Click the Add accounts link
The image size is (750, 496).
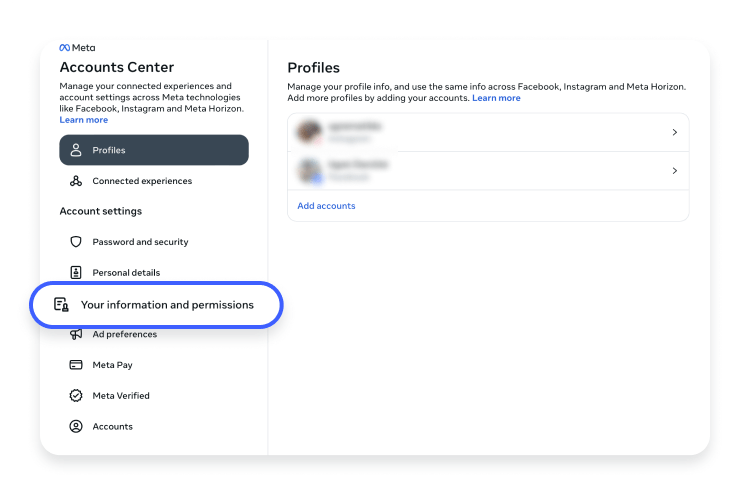[326, 206]
